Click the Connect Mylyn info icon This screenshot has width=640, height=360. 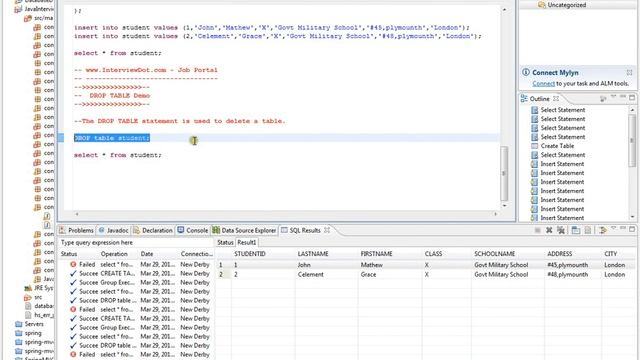pyautogui.click(x=526, y=72)
